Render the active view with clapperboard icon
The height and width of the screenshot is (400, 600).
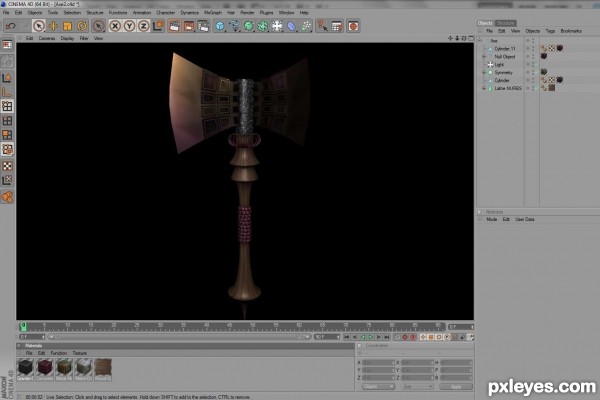[174, 26]
